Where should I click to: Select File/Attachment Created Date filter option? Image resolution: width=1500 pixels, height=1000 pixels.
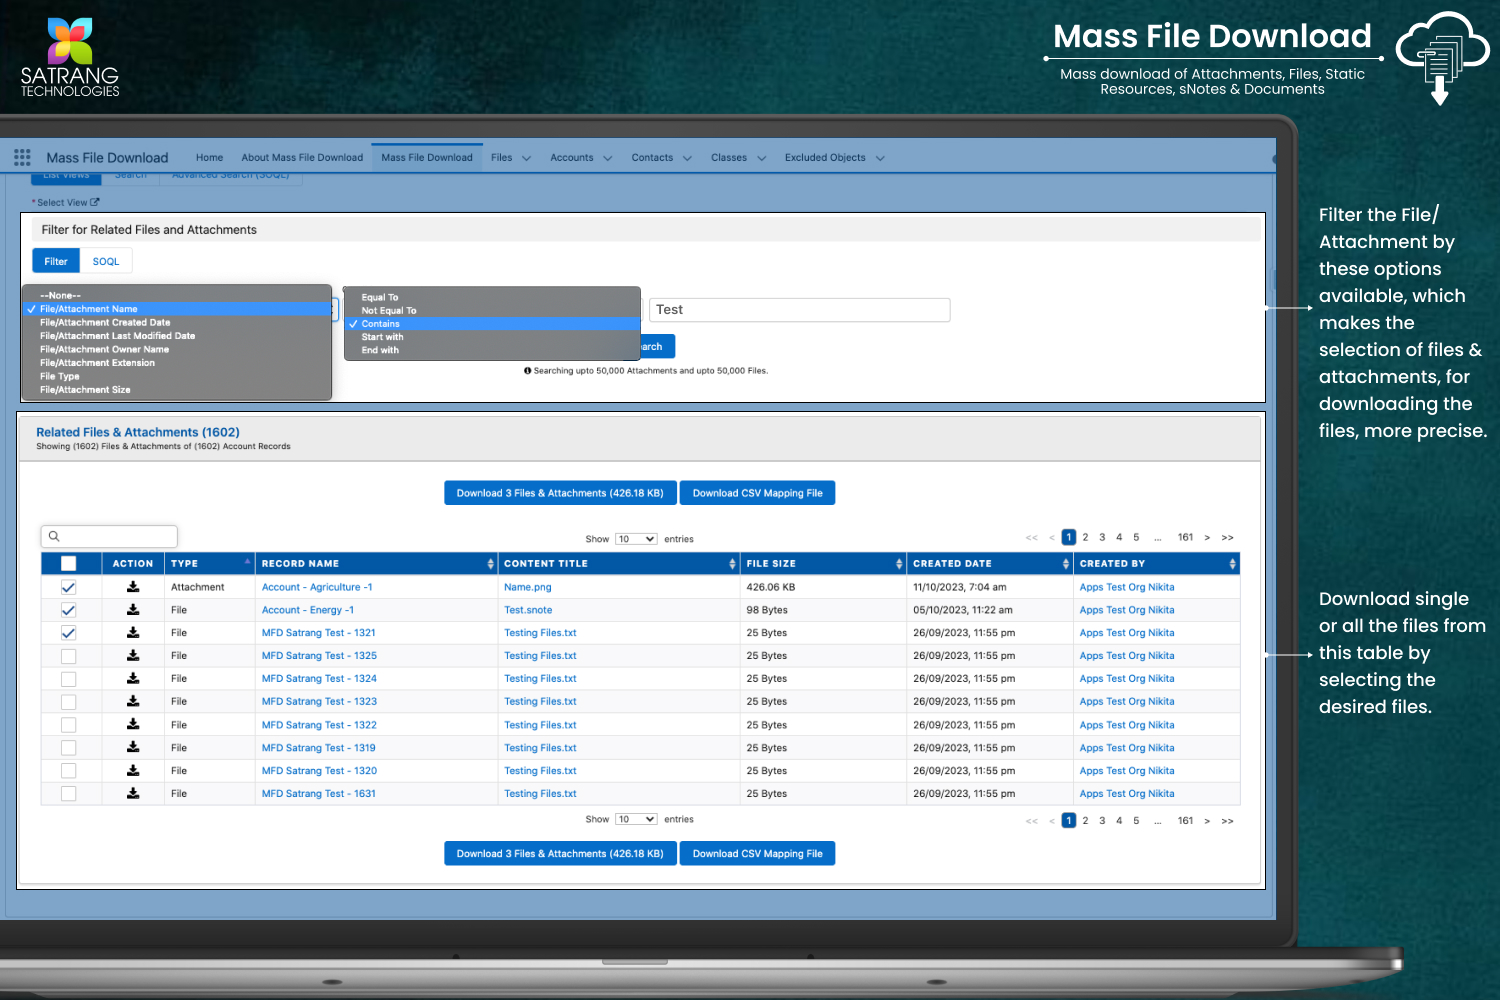105,323
